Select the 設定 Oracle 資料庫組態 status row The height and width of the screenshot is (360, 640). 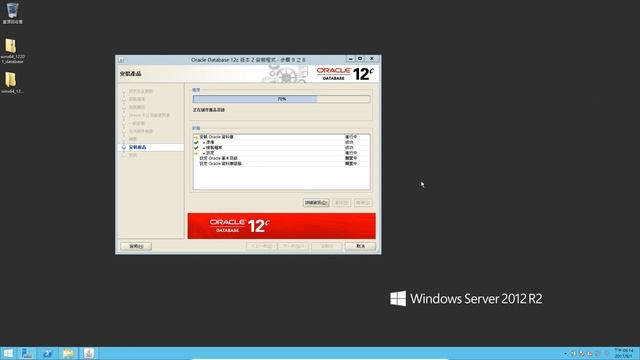click(x=281, y=163)
